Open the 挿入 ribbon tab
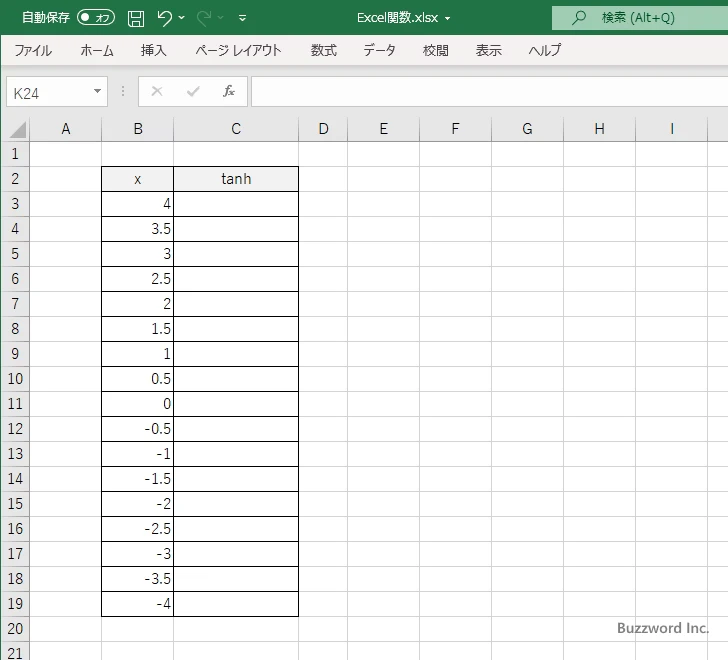 click(x=153, y=50)
